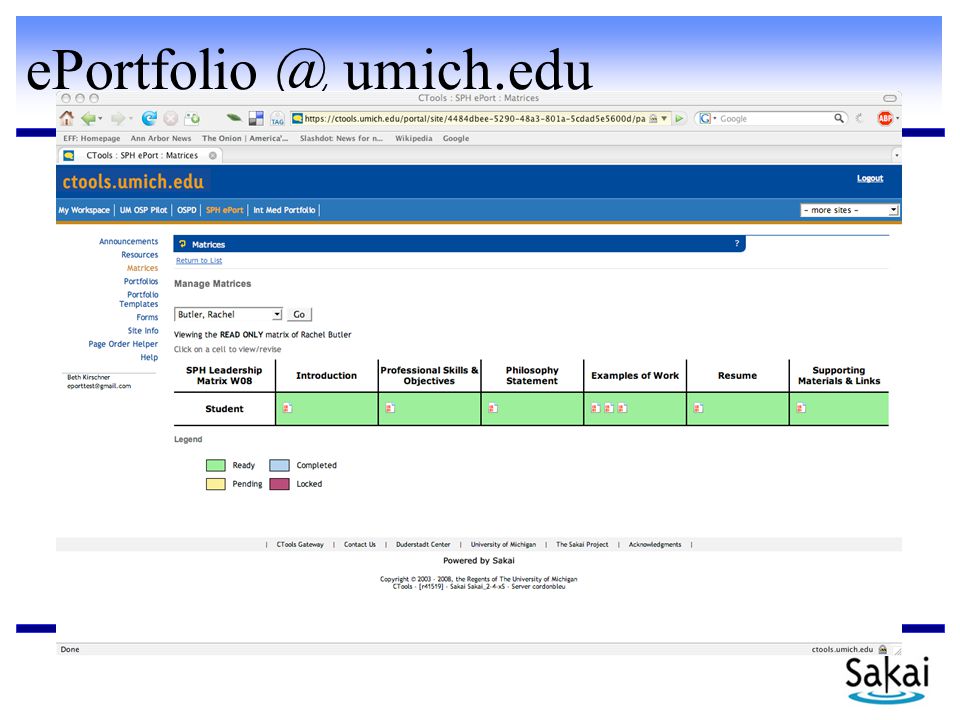
Task: Open the Philosophy Statement cell document icon
Action: pos(493,408)
